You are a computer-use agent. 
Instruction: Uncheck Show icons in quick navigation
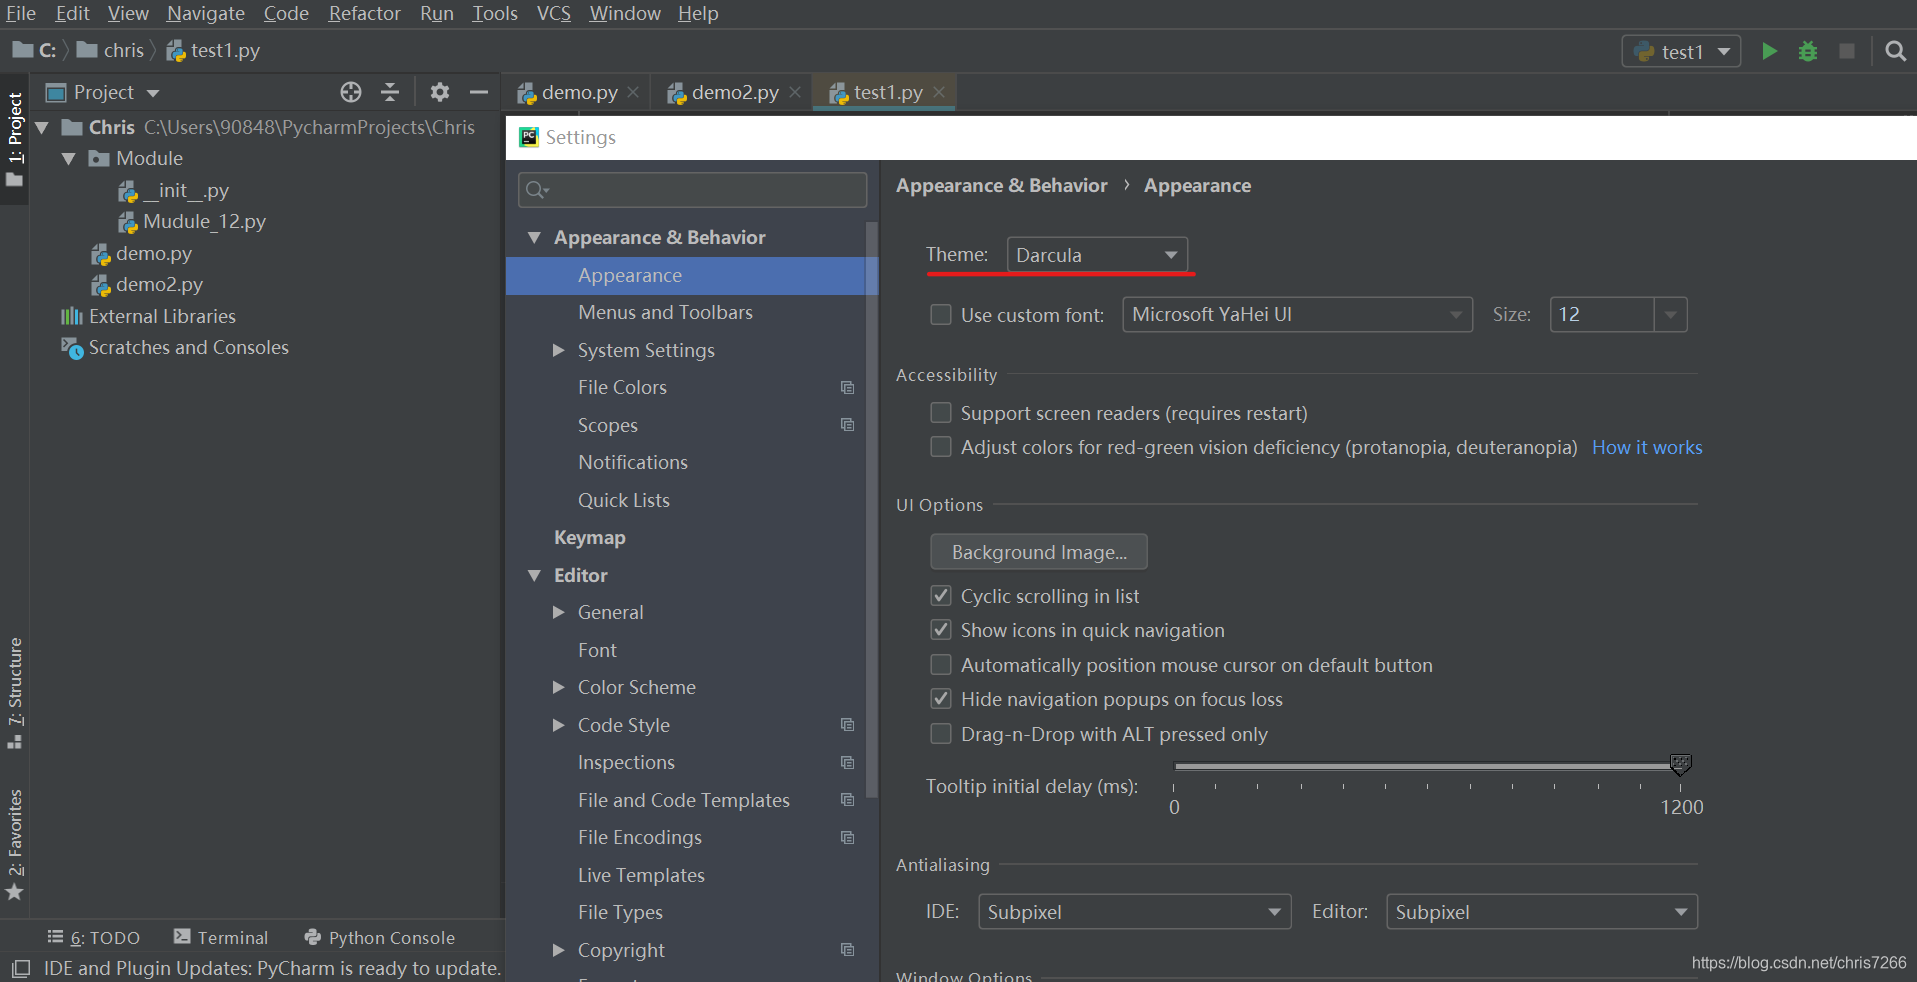click(941, 630)
